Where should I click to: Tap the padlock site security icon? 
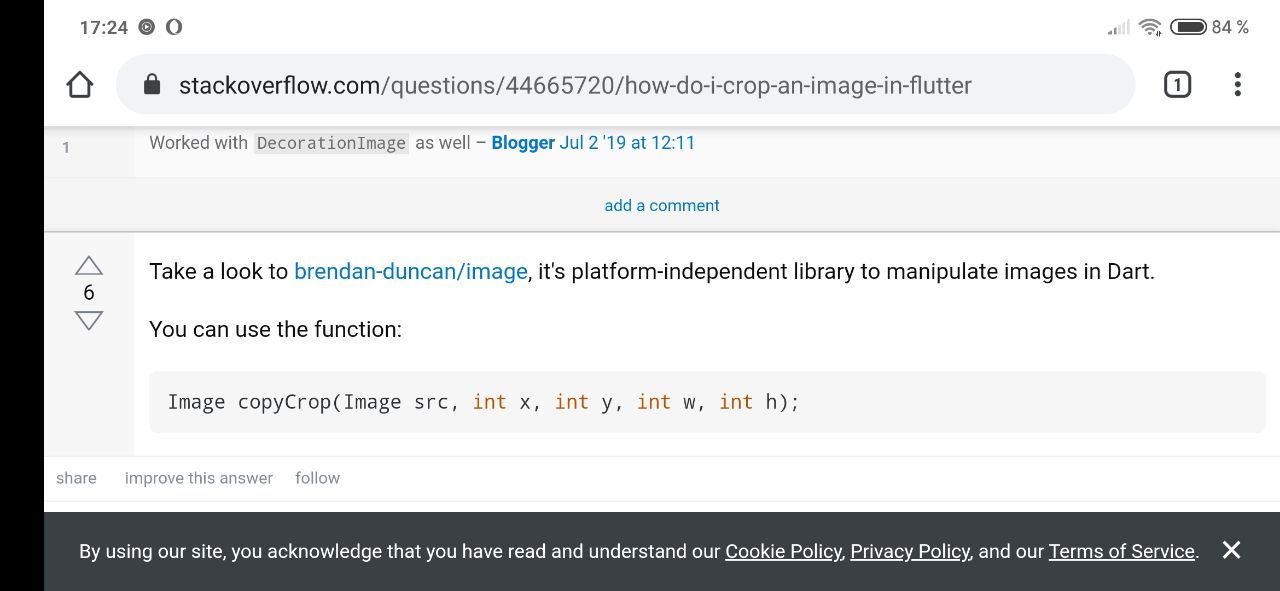(152, 85)
